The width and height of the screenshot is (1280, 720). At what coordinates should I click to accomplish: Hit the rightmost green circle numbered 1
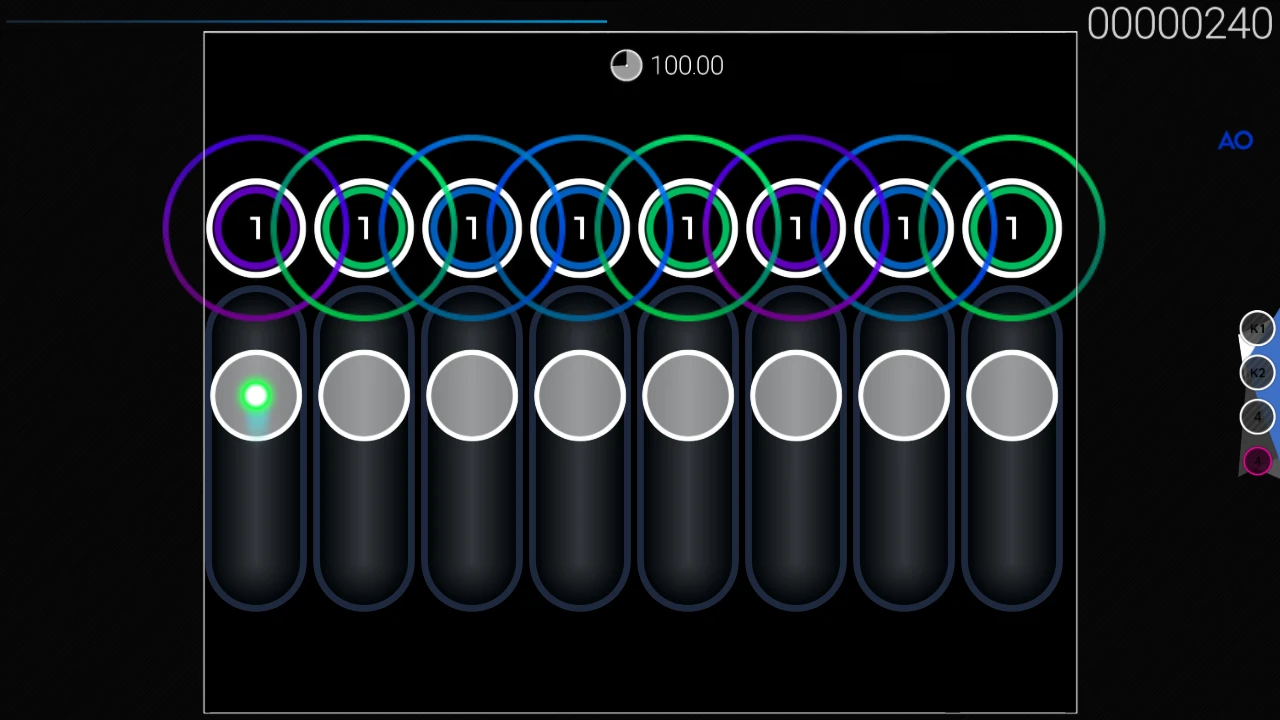tap(1012, 229)
